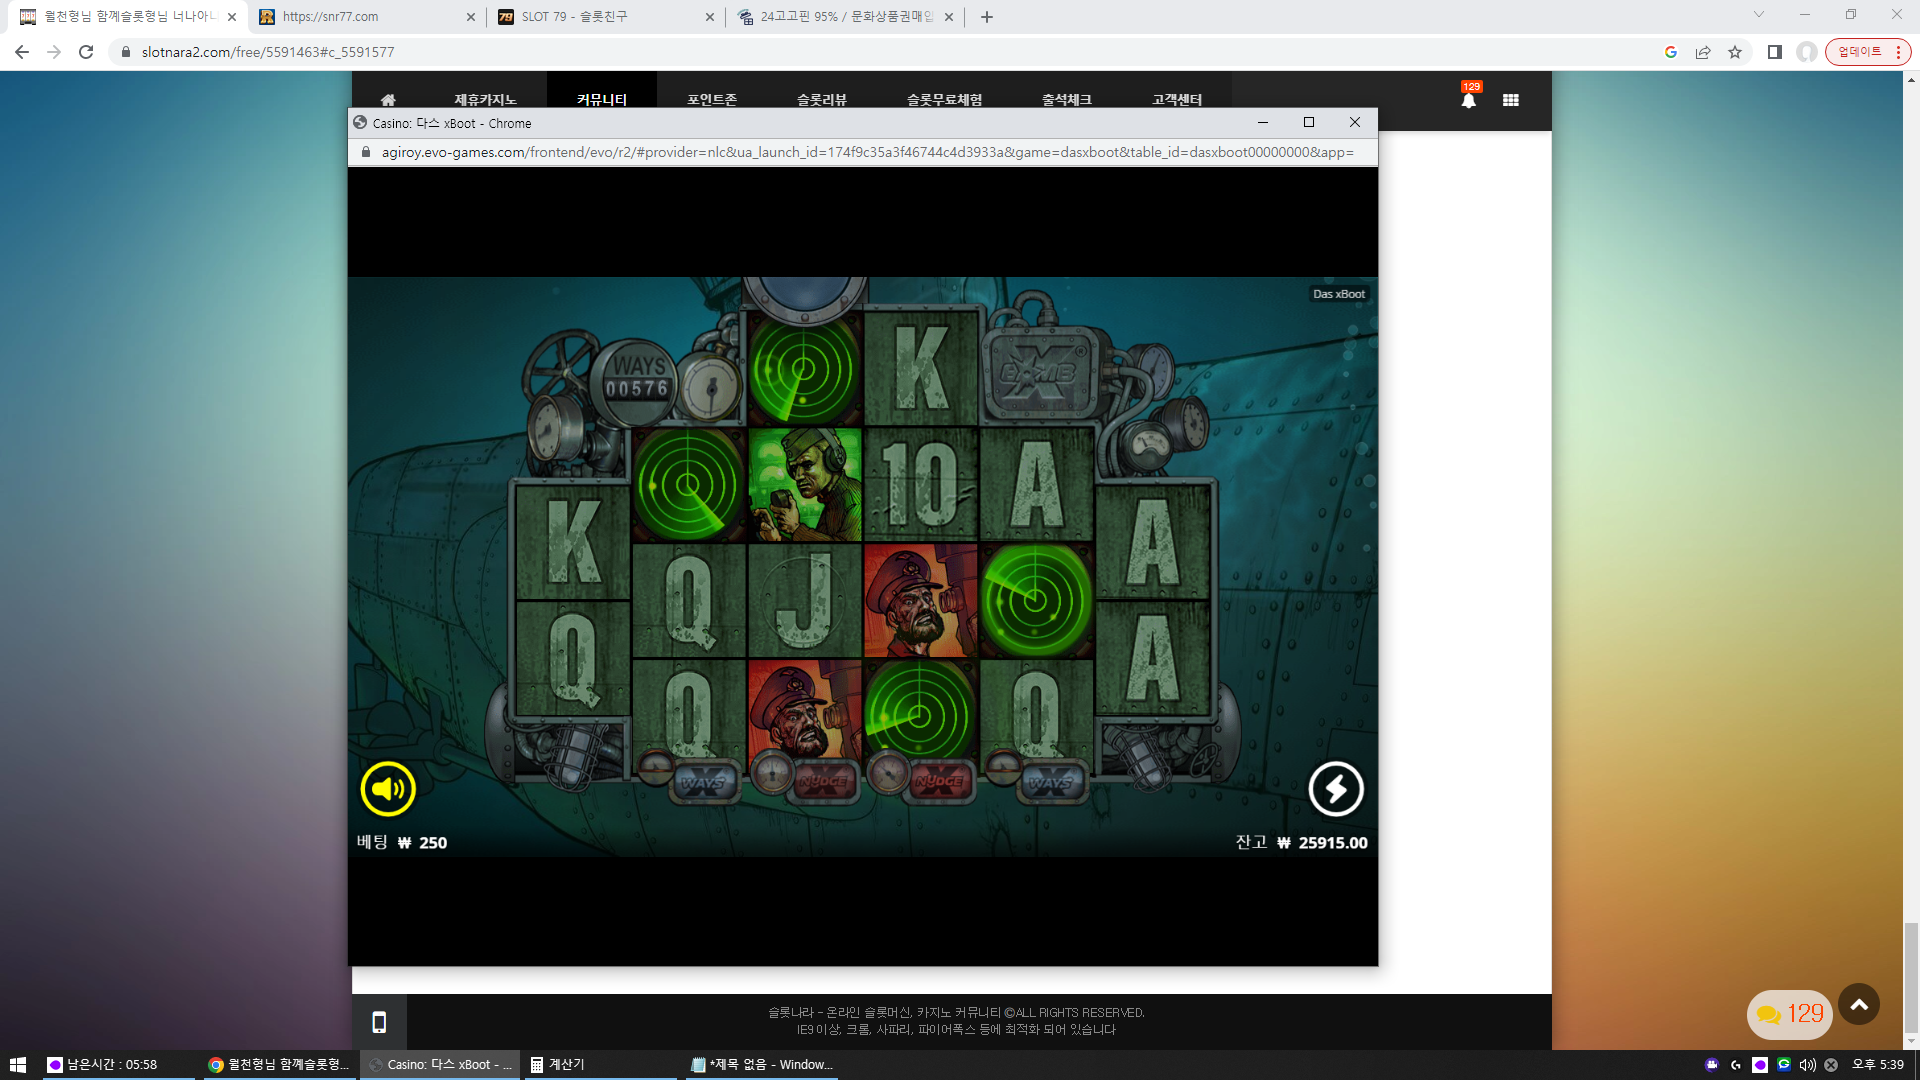Viewport: 1920px width, 1080px height.
Task: Mute the game sound with the speaker button
Action: (x=388, y=789)
